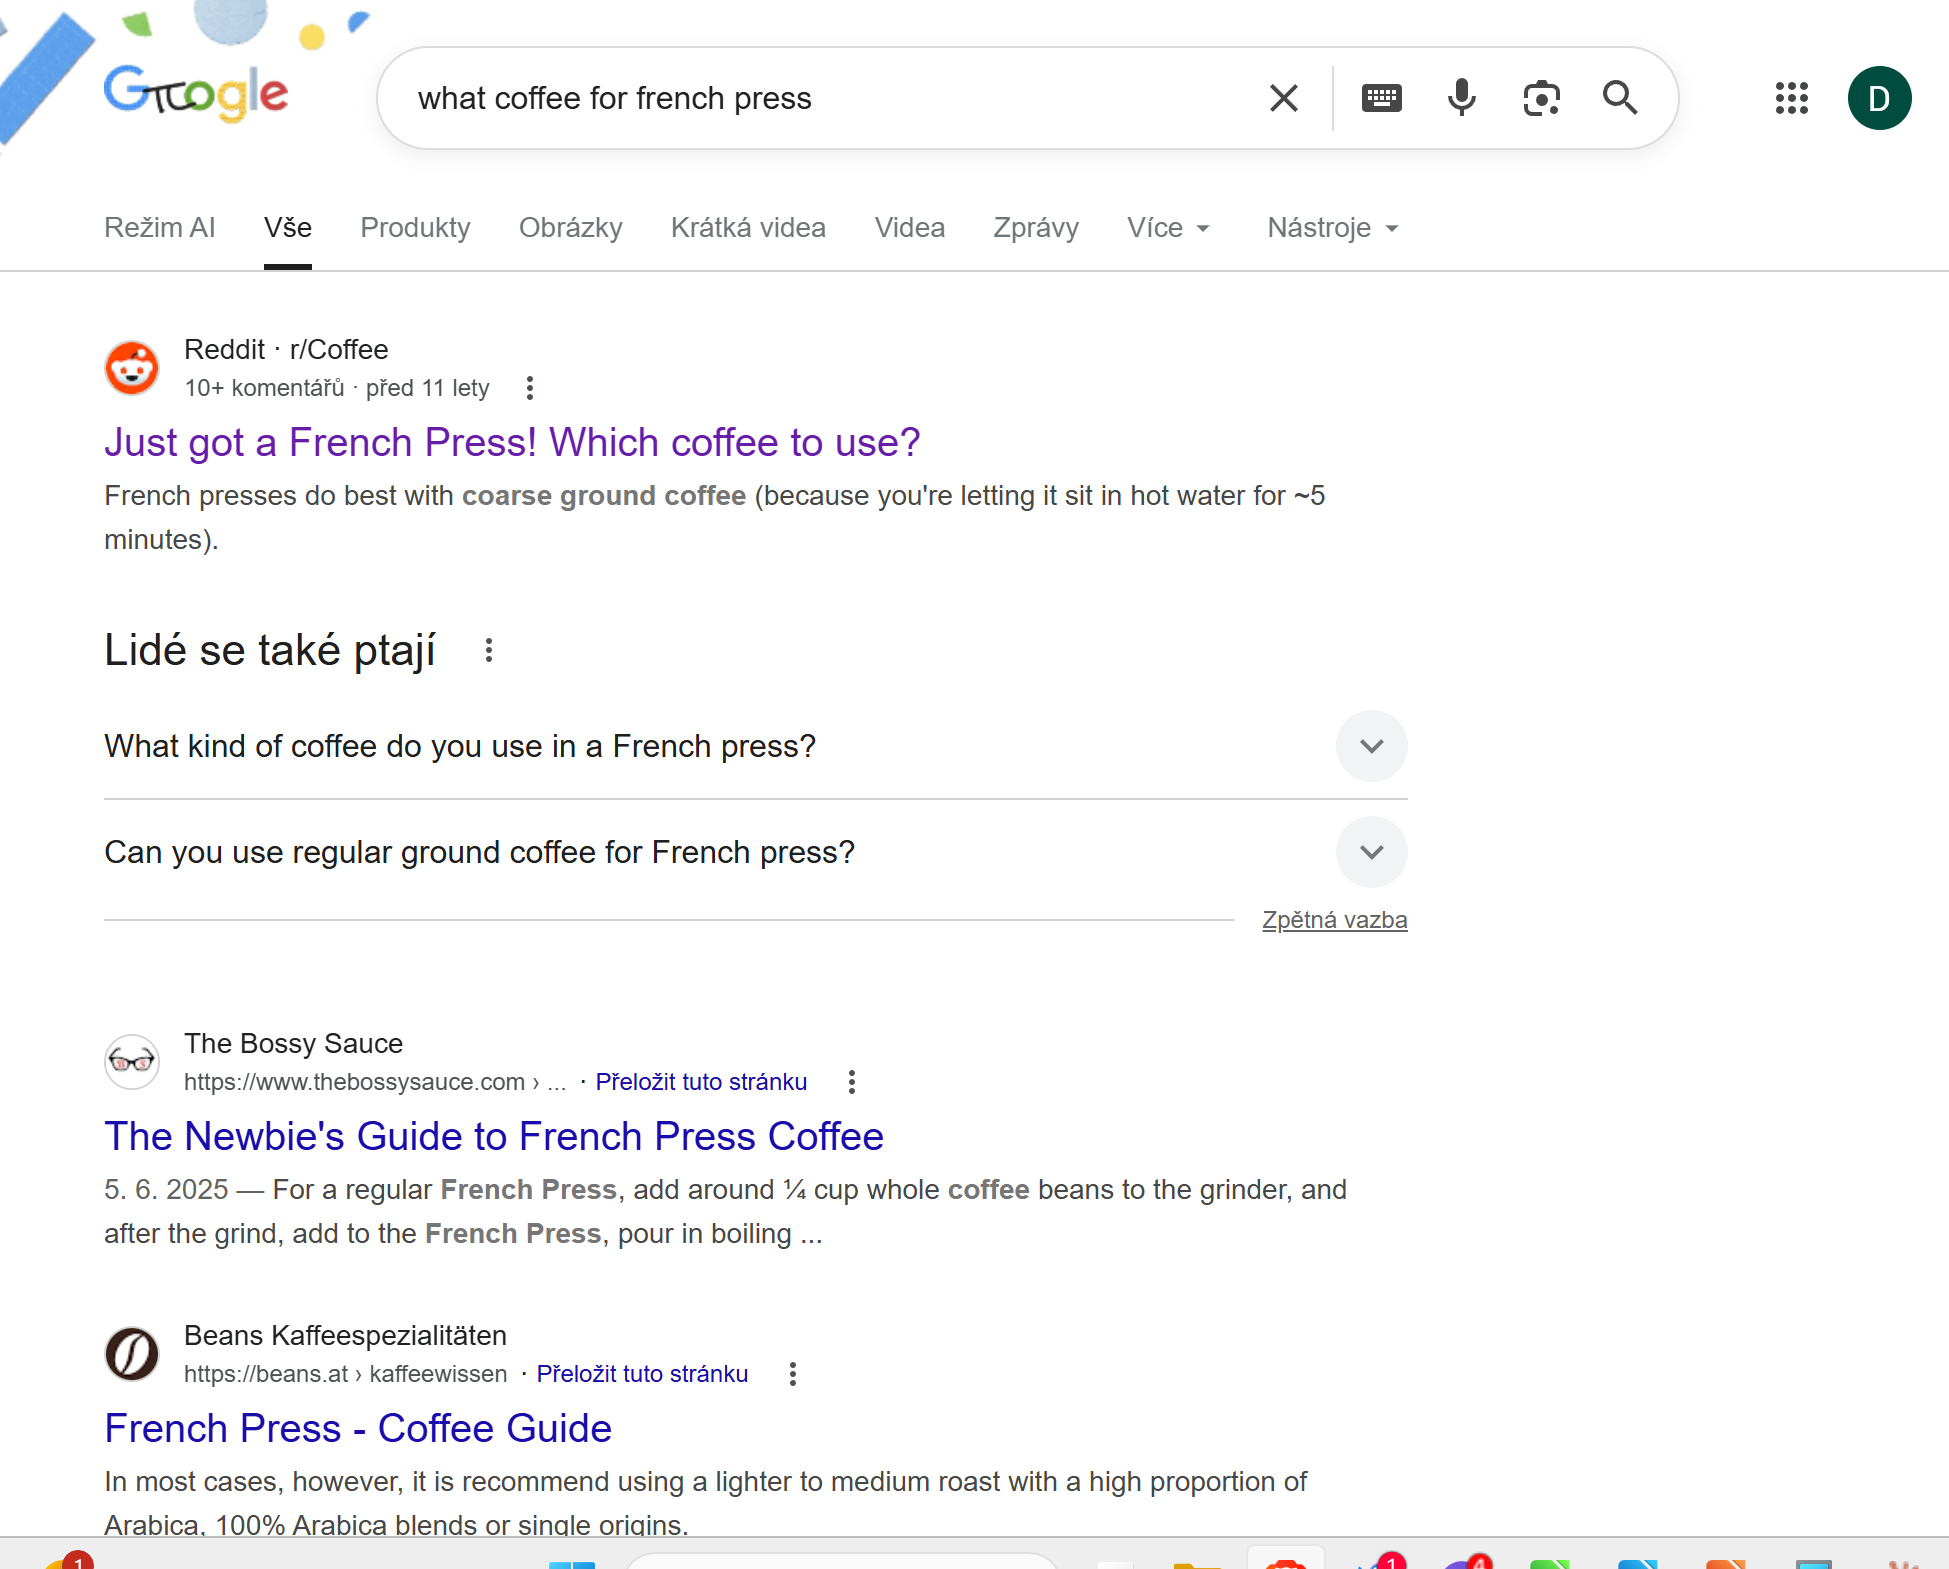Image resolution: width=1949 pixels, height=1569 pixels.
Task: Start voice search with the microphone icon
Action: point(1461,98)
